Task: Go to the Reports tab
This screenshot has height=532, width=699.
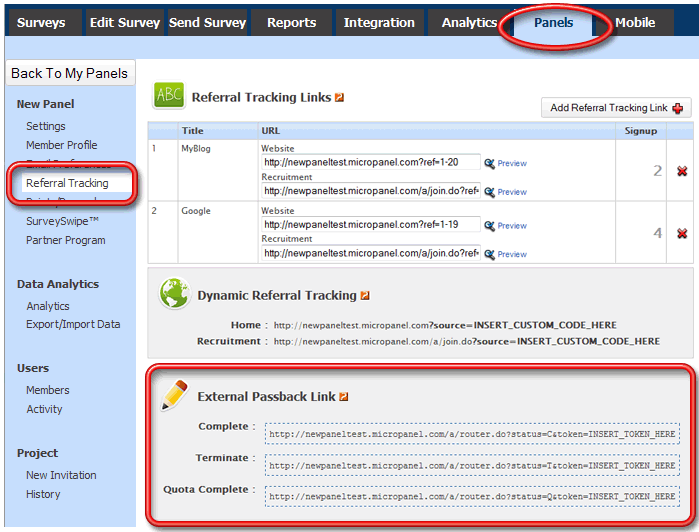Action: click(x=292, y=22)
